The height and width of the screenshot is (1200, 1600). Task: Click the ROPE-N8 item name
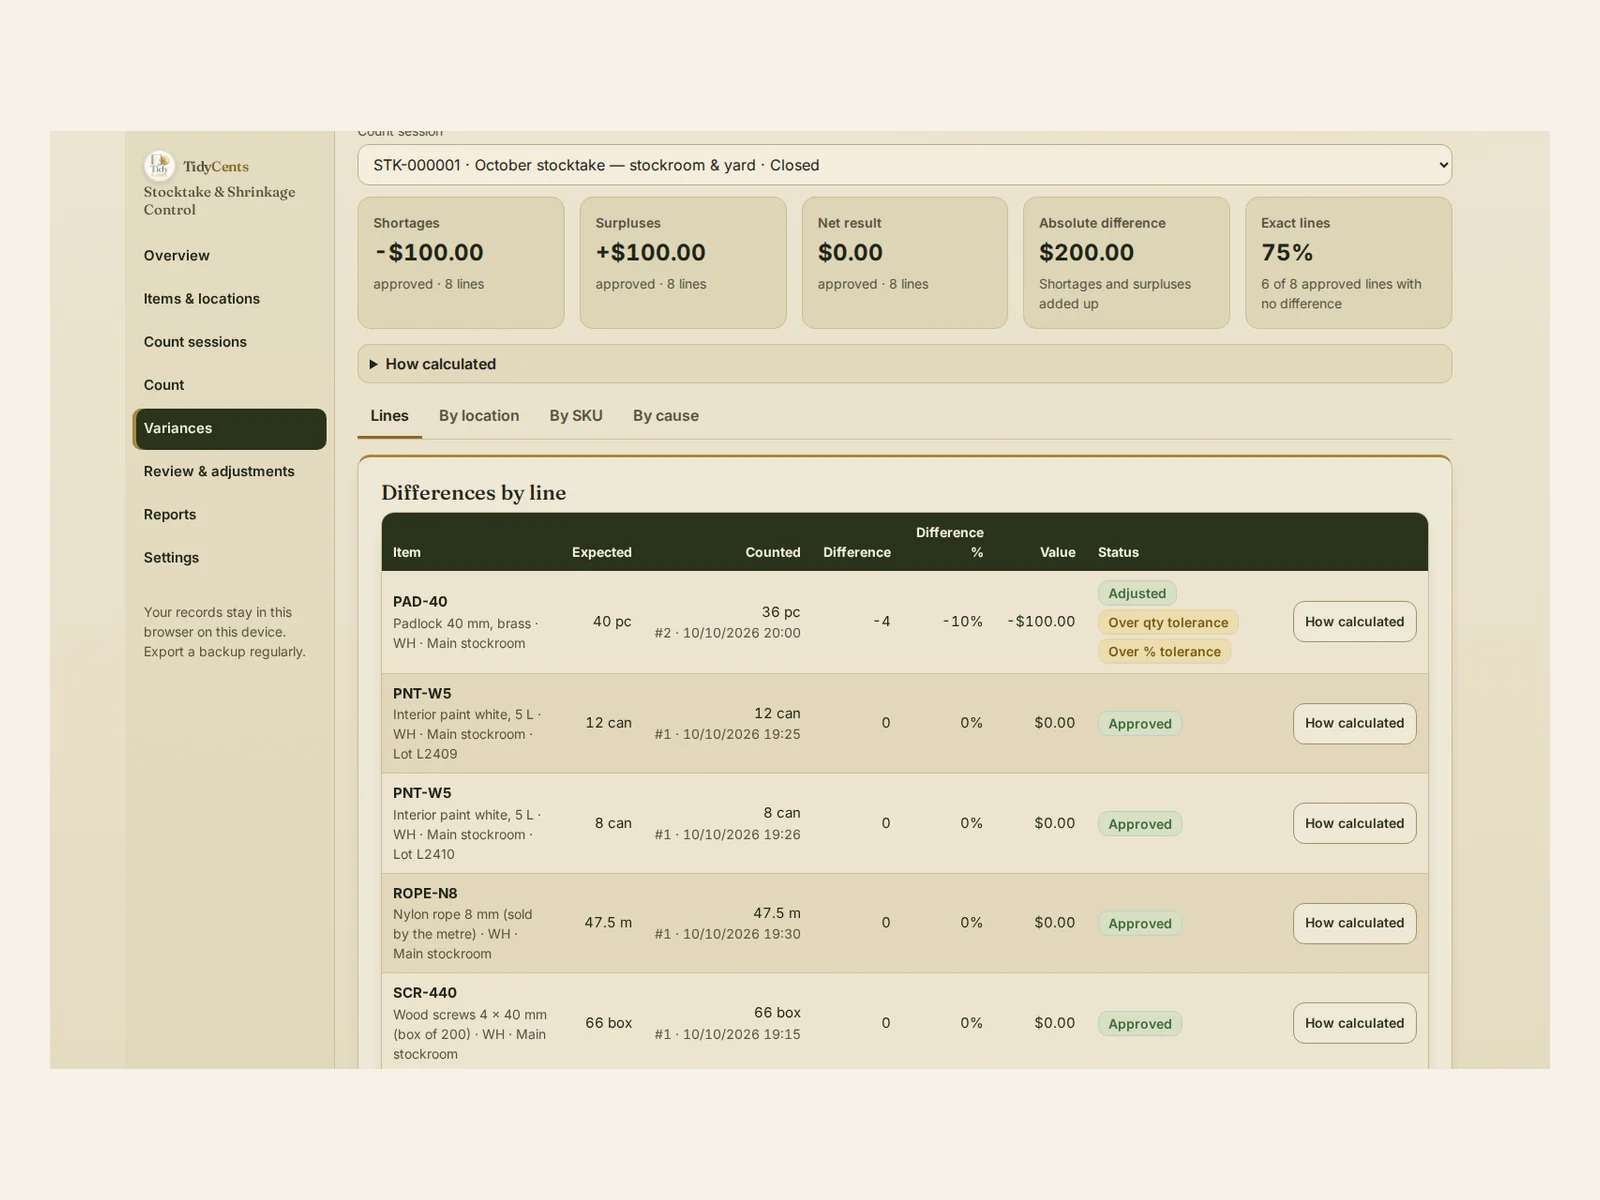[425, 893]
